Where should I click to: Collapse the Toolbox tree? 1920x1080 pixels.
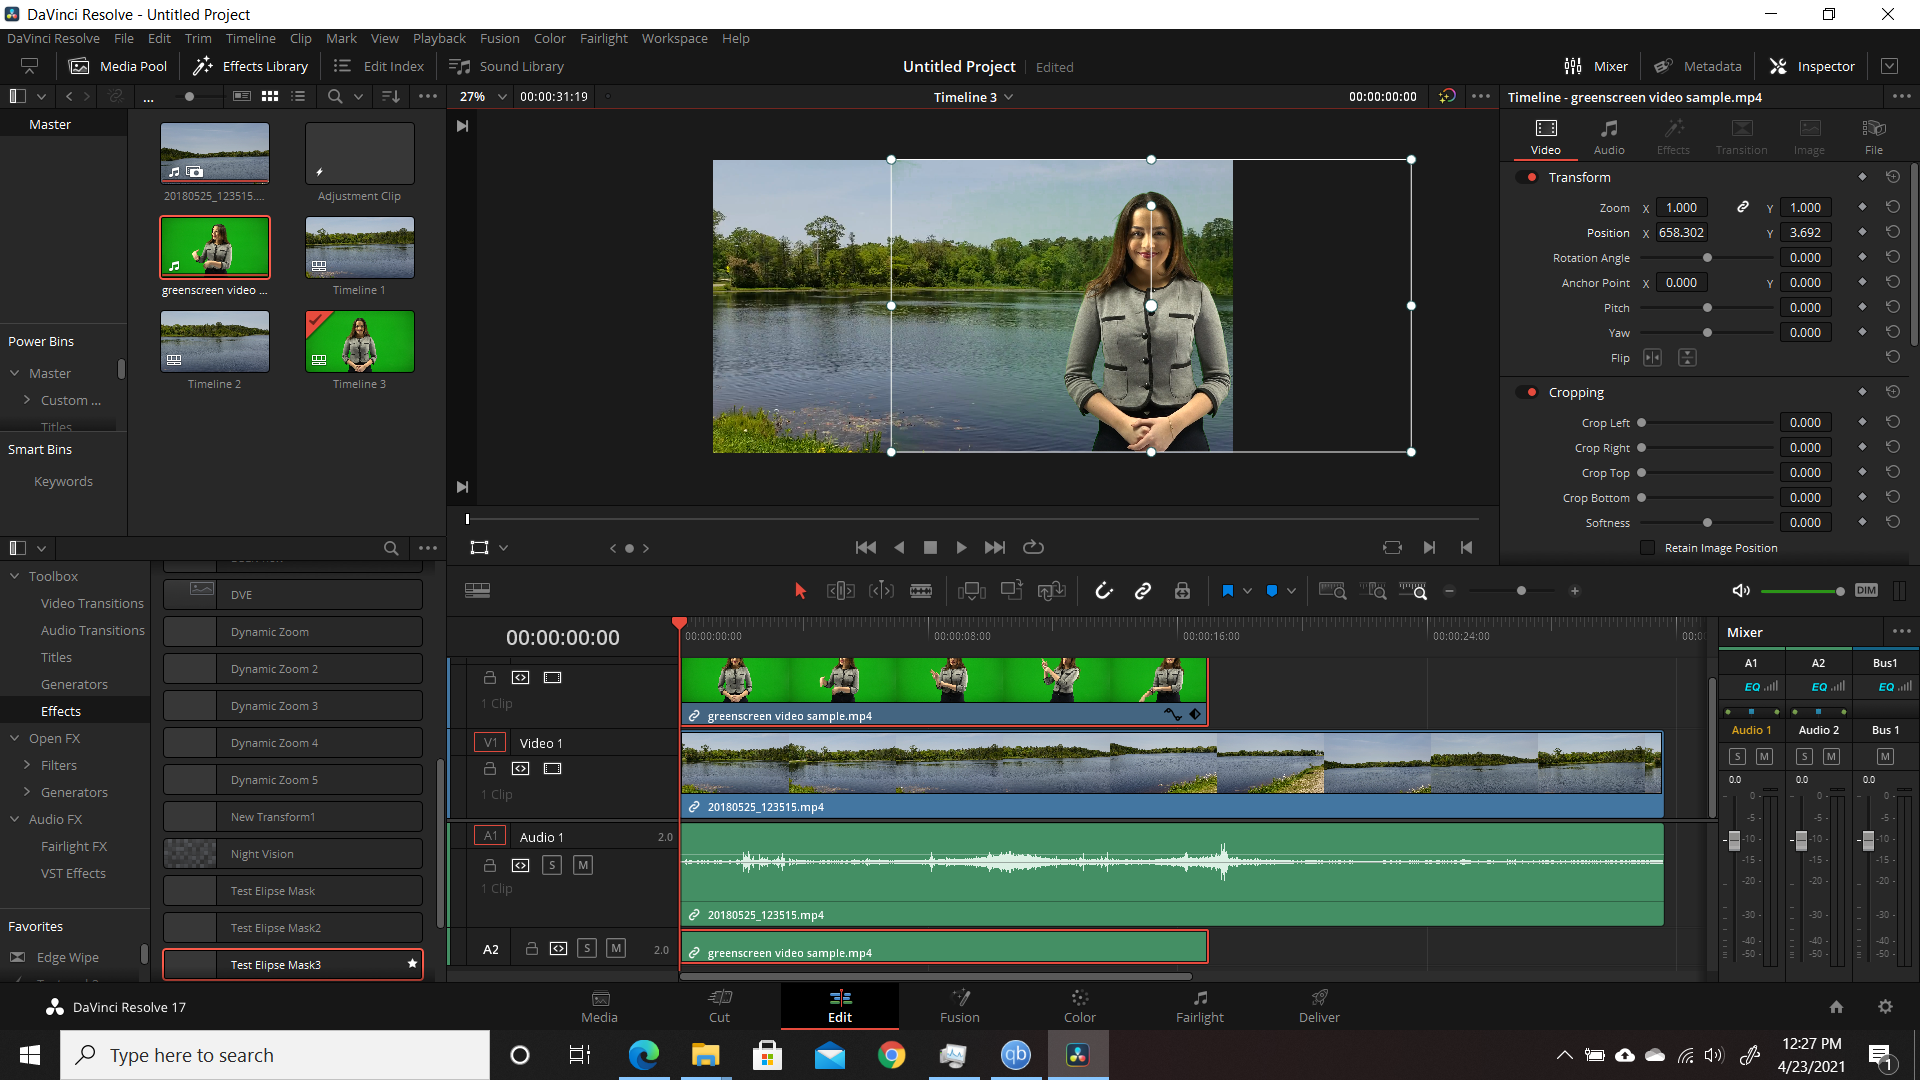15,577
